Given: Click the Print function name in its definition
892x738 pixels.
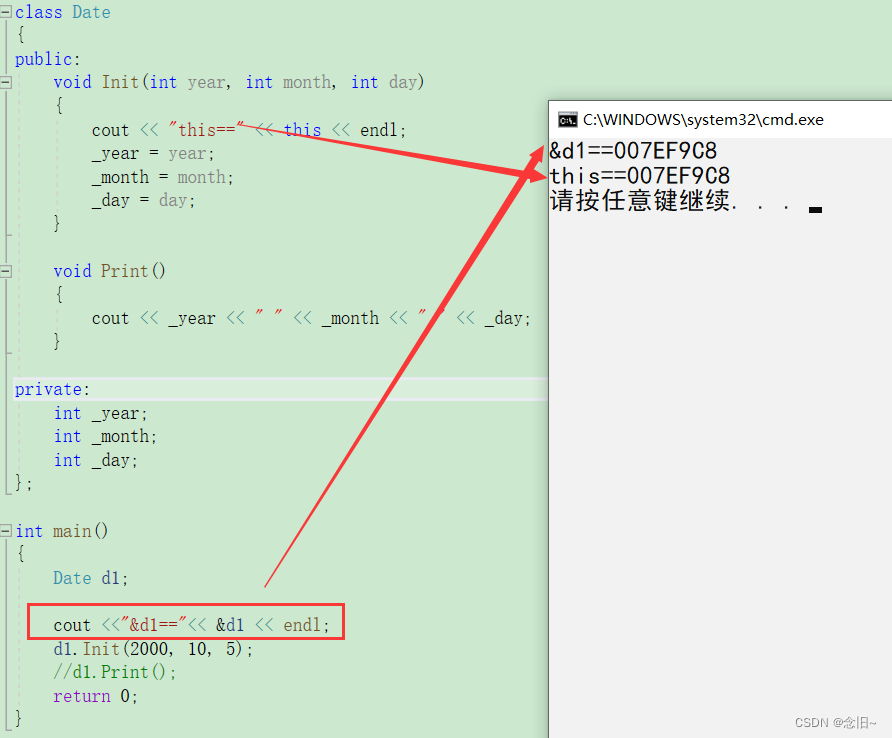Looking at the screenshot, I should [125, 271].
